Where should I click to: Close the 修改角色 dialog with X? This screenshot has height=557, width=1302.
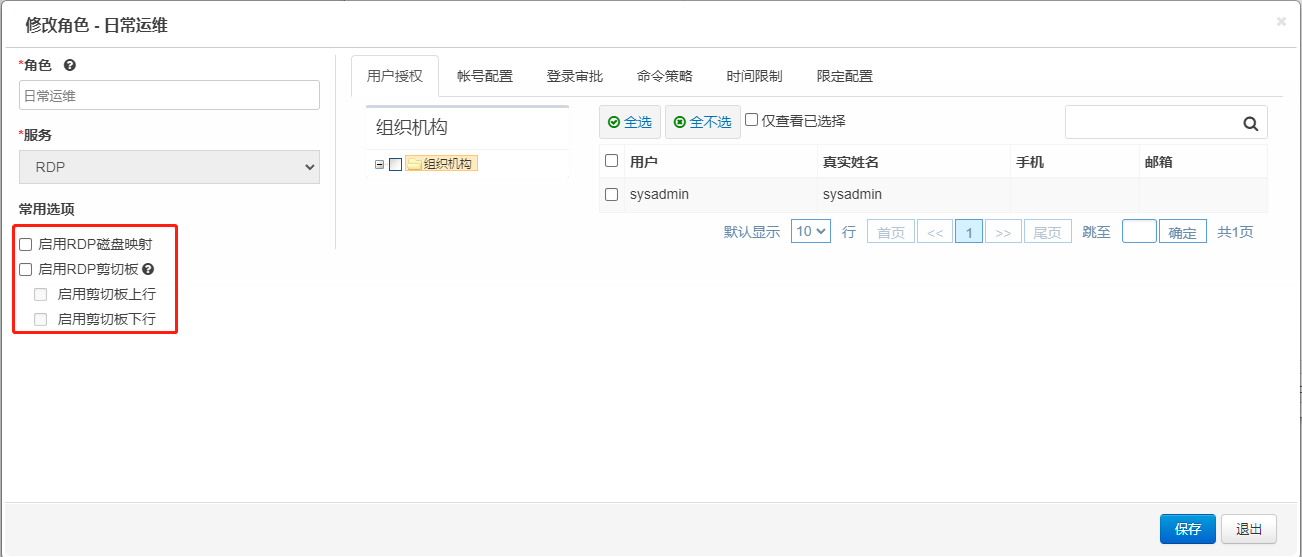pos(1281,21)
